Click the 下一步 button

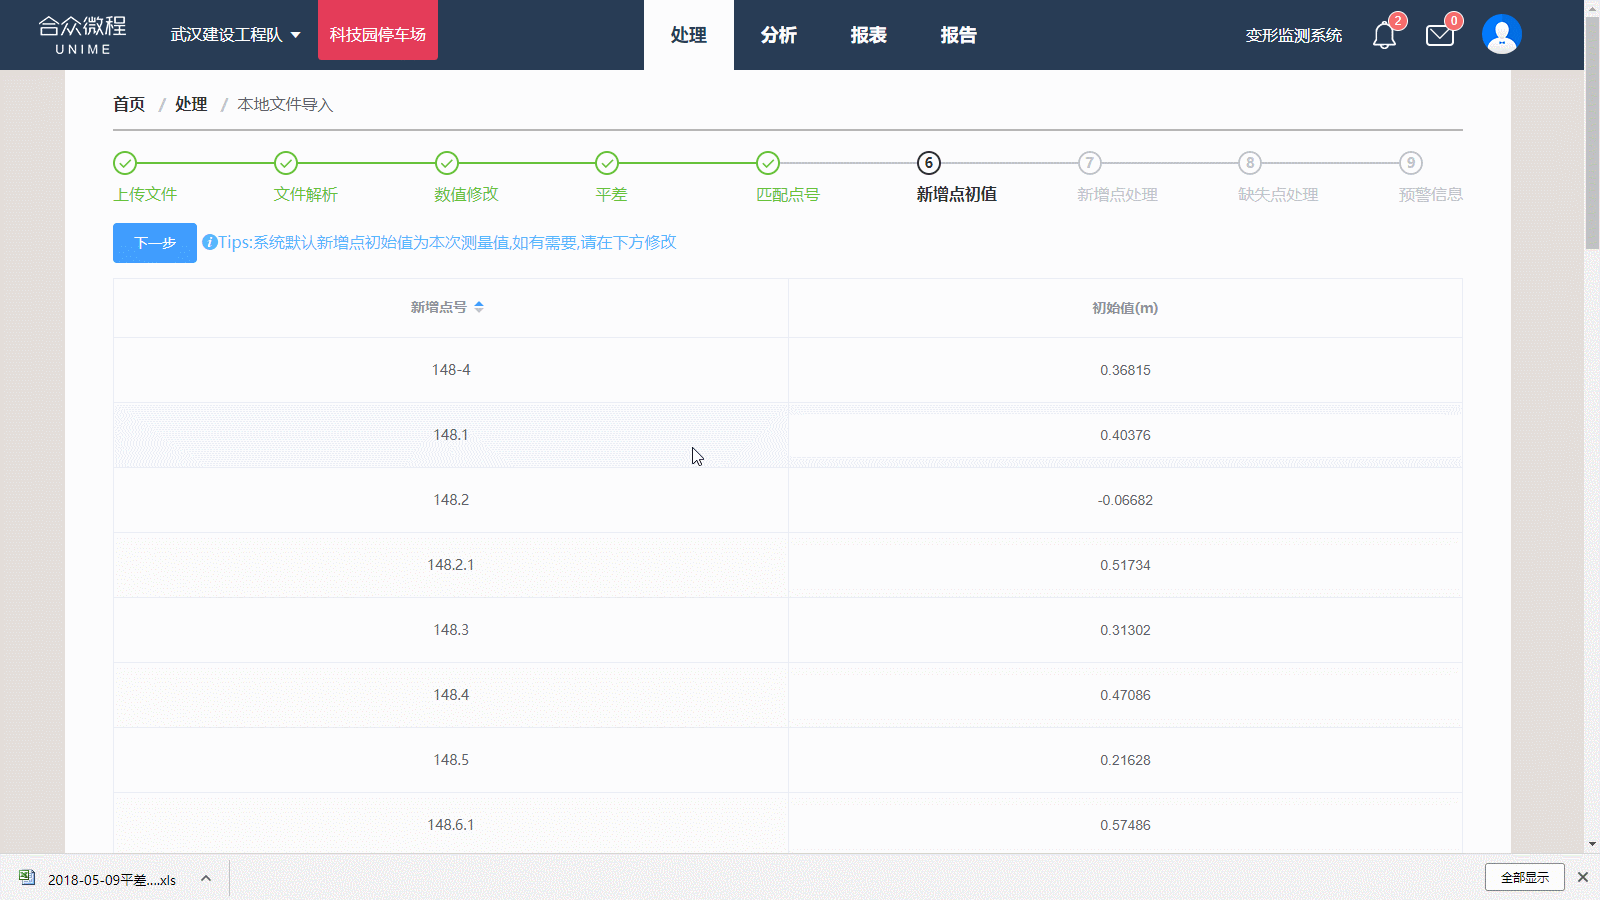click(155, 243)
